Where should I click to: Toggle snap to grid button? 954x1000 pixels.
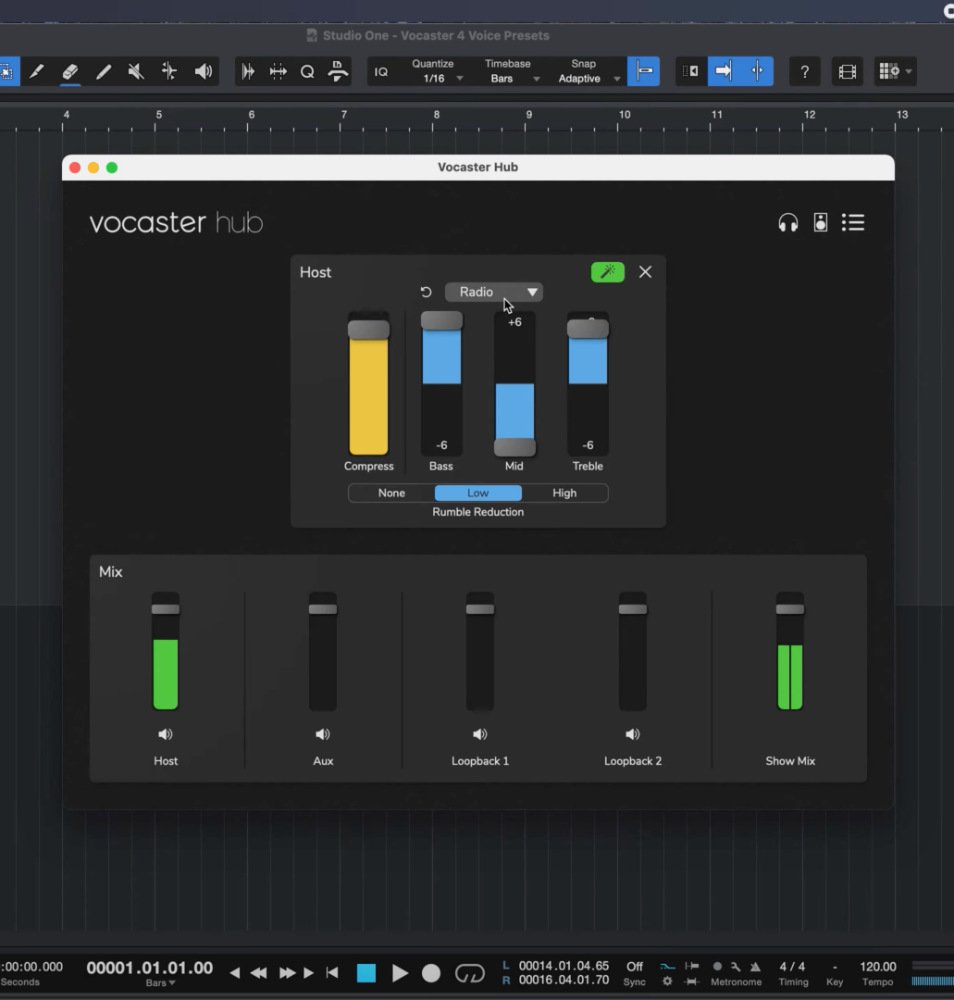coord(643,71)
